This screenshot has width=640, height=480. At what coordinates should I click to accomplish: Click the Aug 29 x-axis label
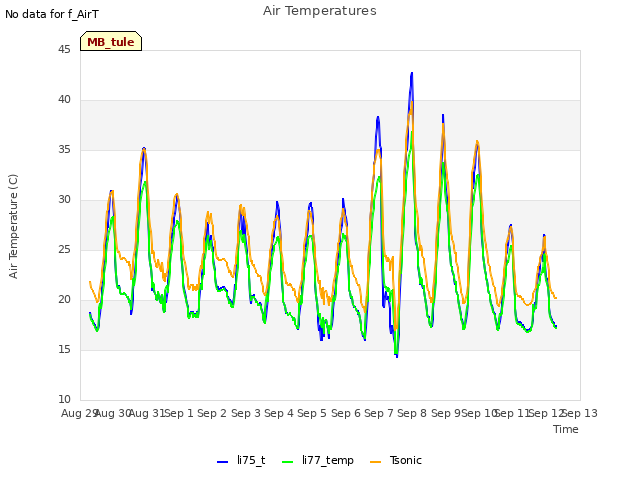pos(79,413)
